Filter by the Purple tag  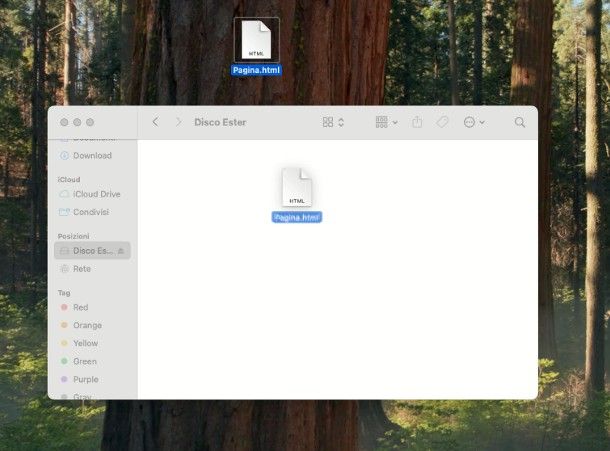click(x=85, y=379)
